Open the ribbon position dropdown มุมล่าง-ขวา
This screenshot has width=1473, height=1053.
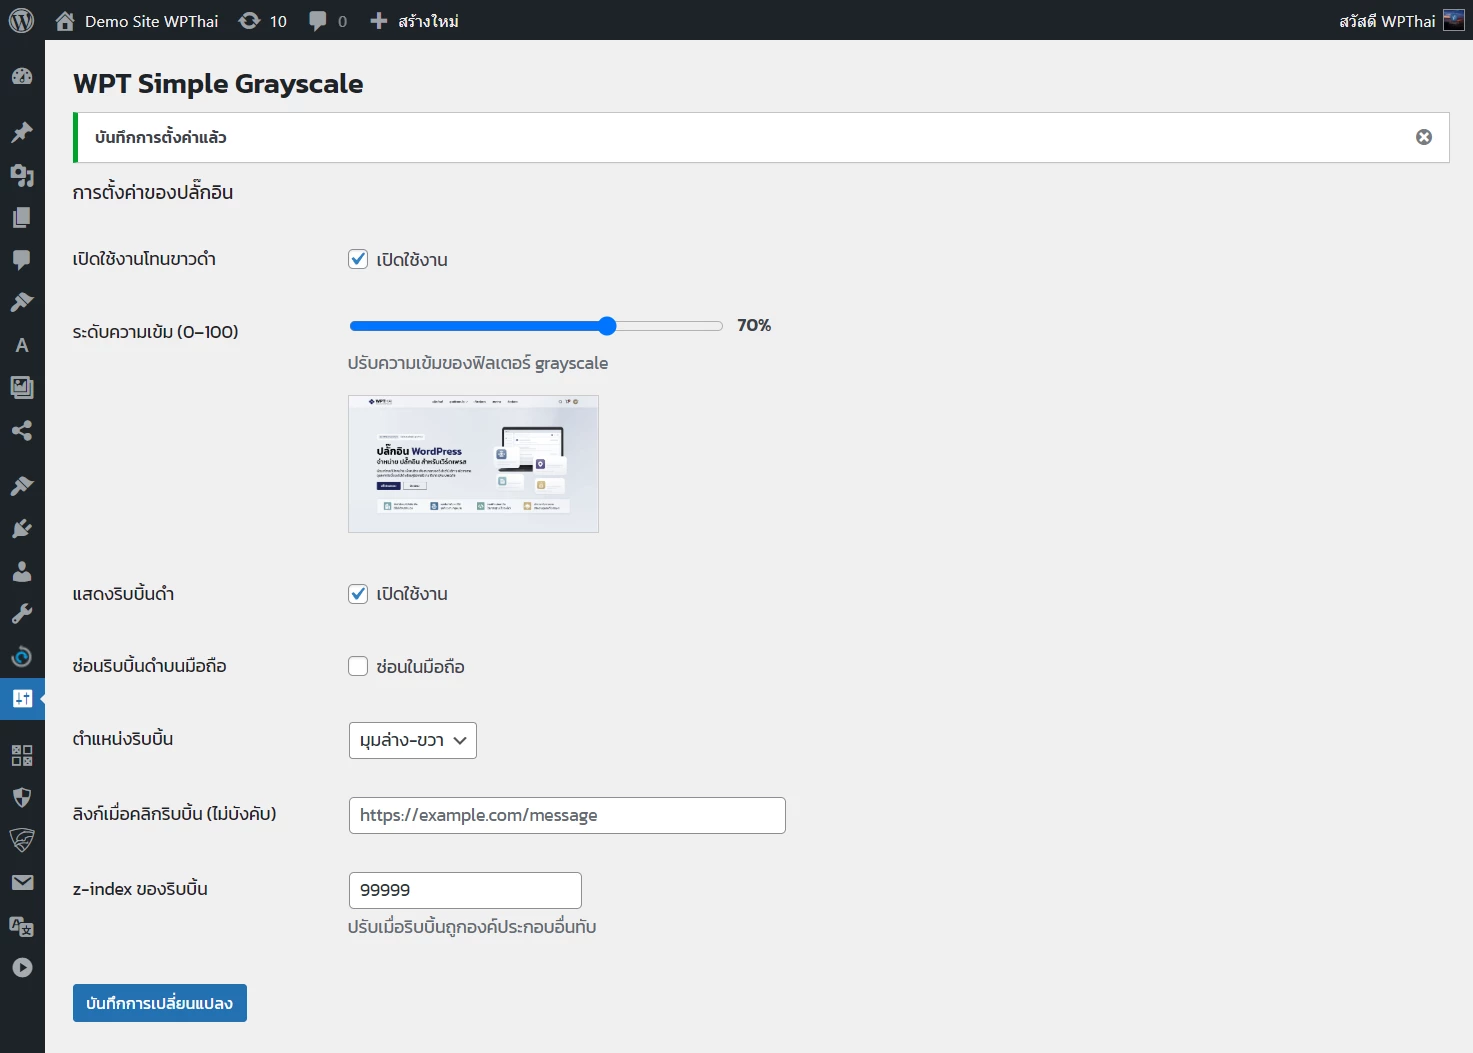pos(412,740)
